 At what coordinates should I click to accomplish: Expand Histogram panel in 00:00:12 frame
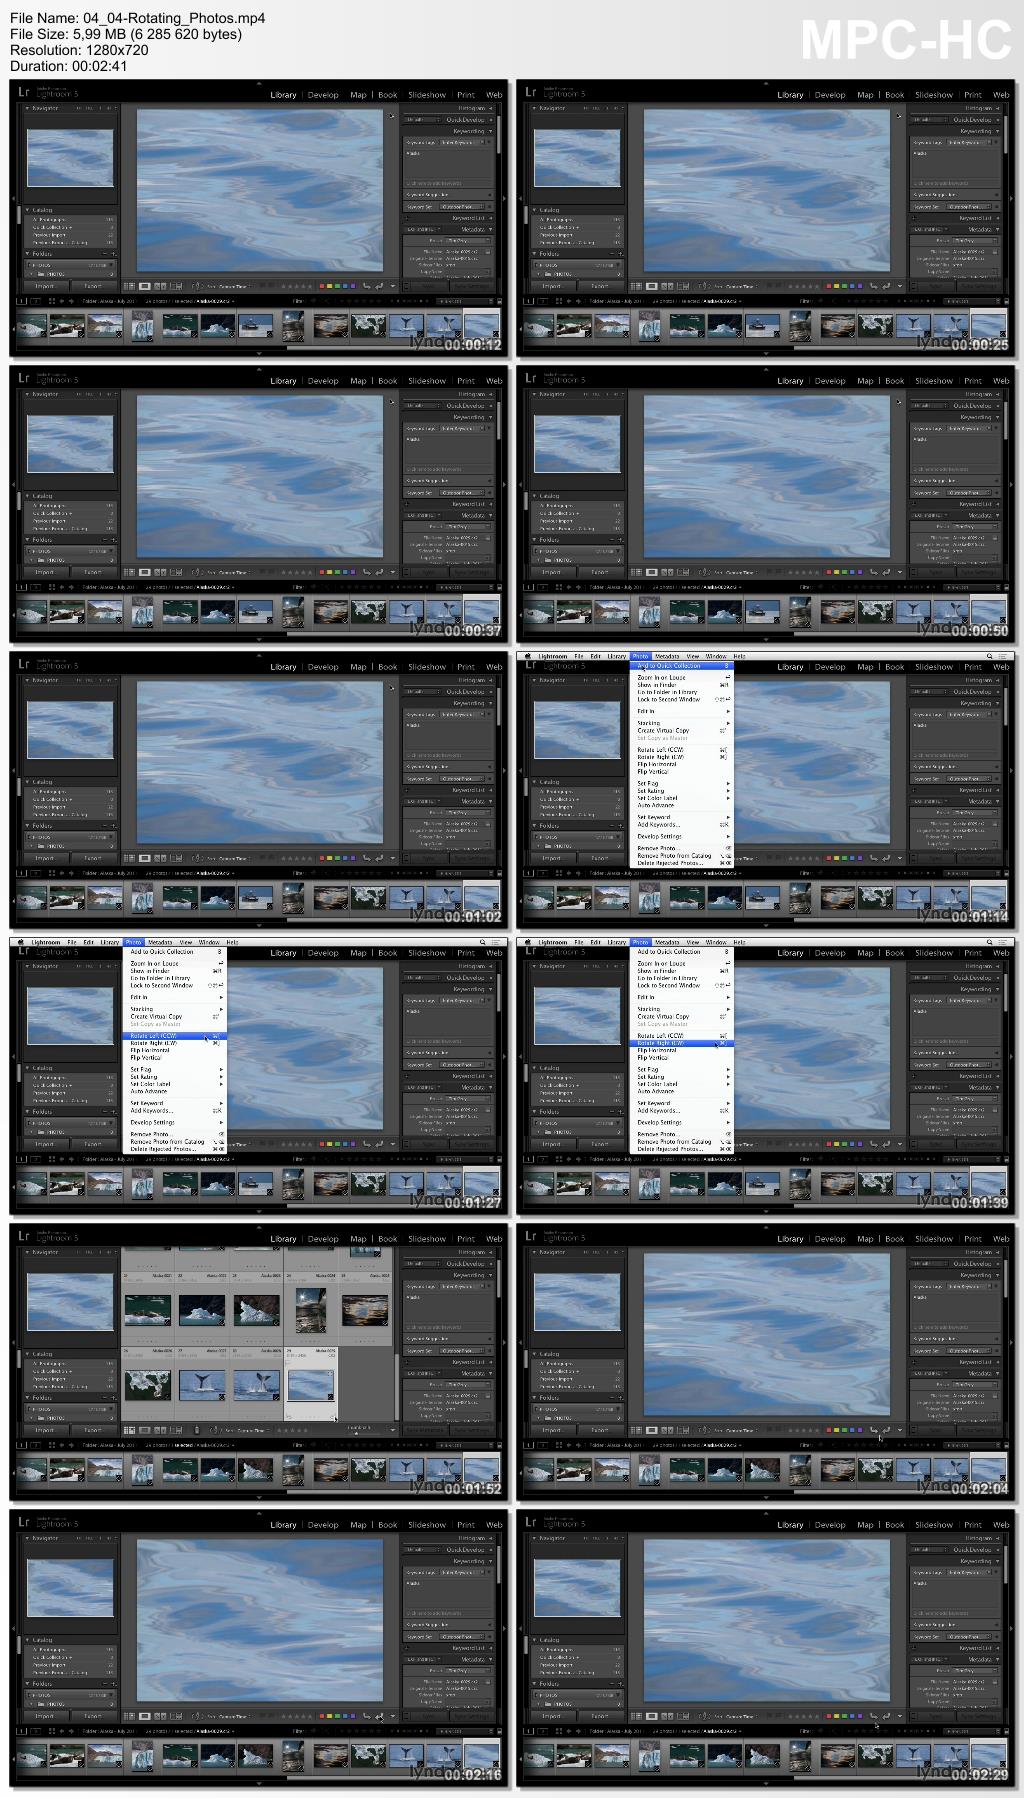click(490, 107)
